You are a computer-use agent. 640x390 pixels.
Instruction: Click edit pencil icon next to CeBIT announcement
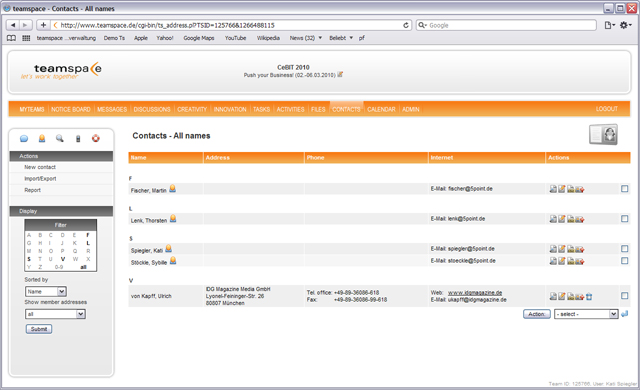coord(340,75)
